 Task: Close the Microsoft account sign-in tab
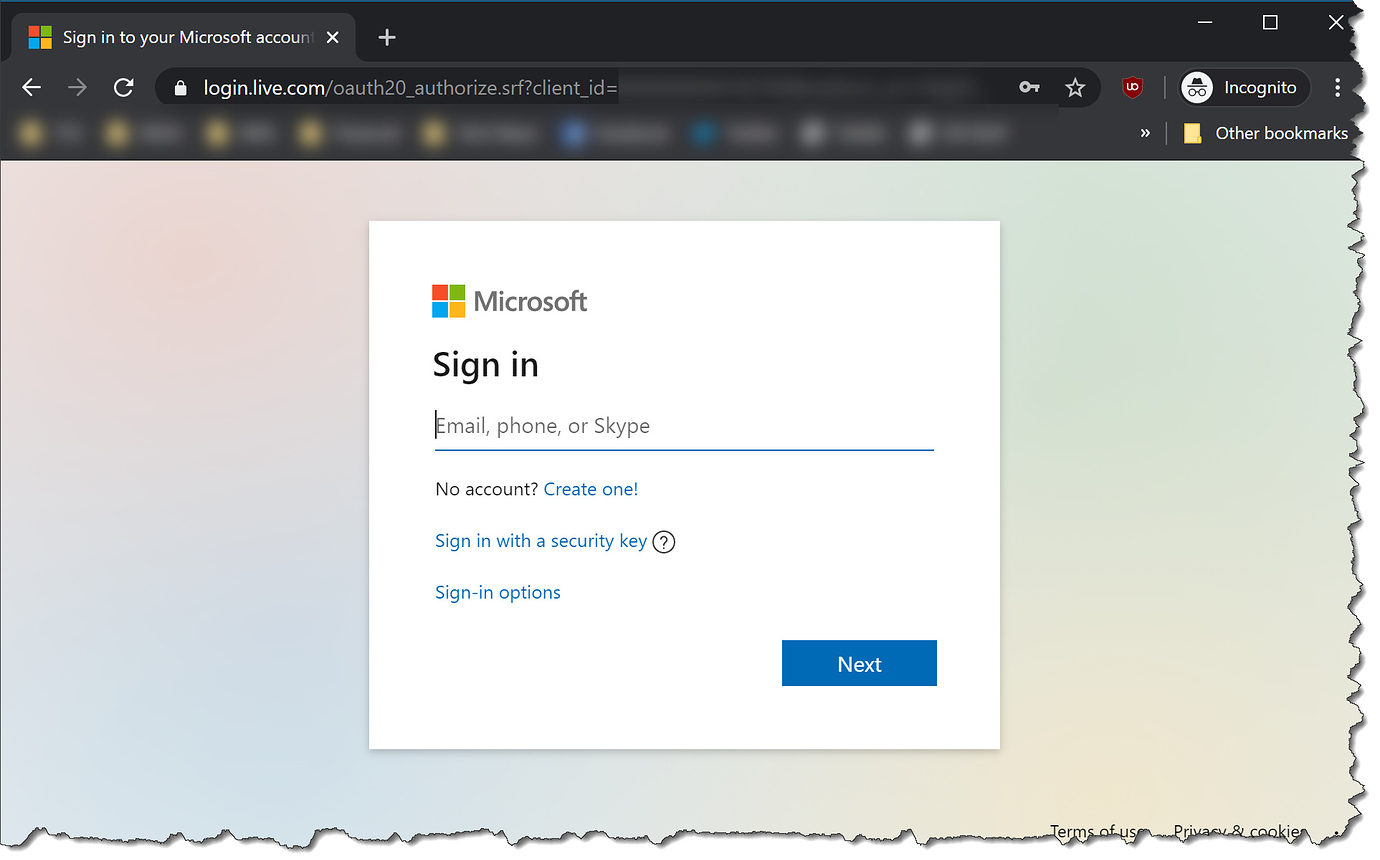[x=333, y=38]
